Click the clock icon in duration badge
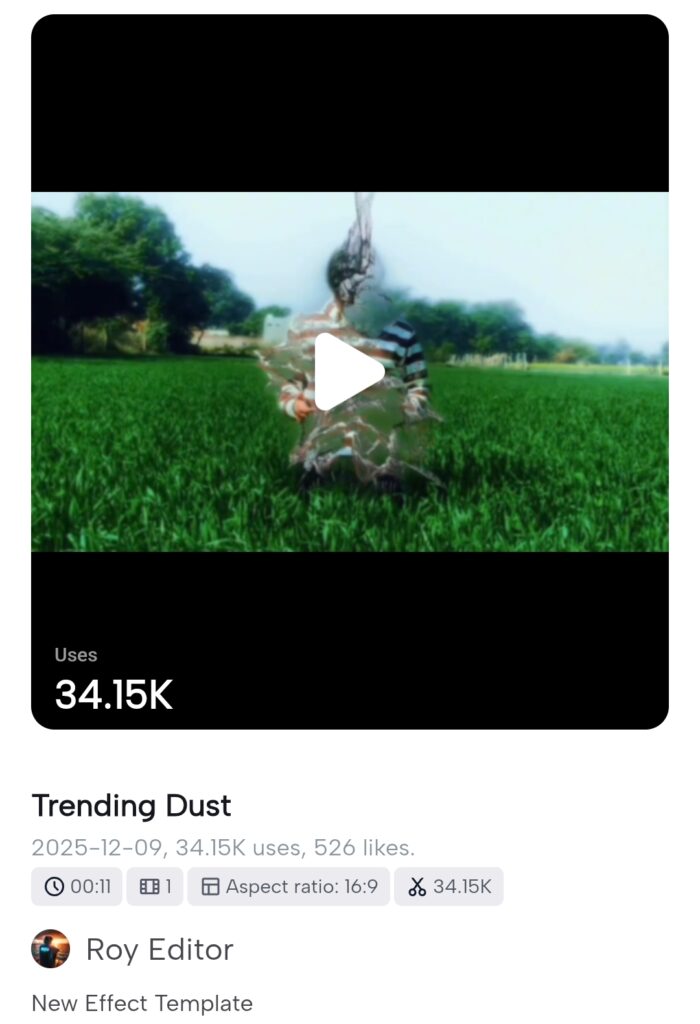This screenshot has height=1024, width=700. click(54, 887)
